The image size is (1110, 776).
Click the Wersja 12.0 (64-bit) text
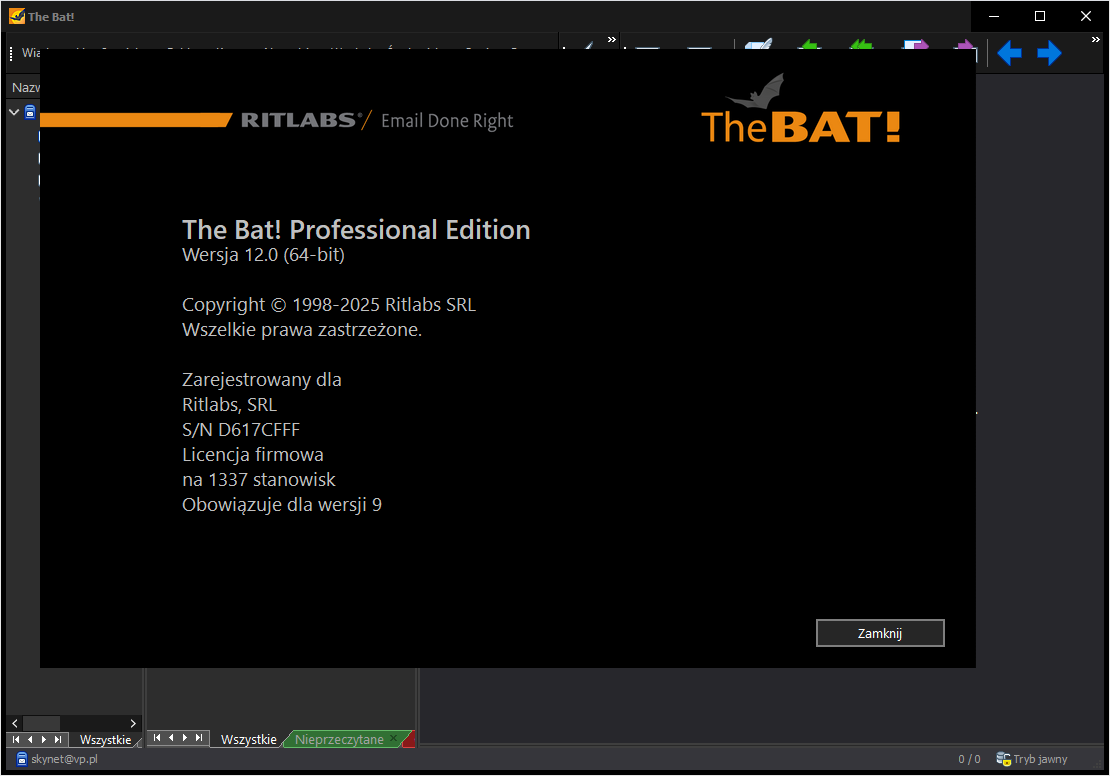pyautogui.click(x=263, y=255)
